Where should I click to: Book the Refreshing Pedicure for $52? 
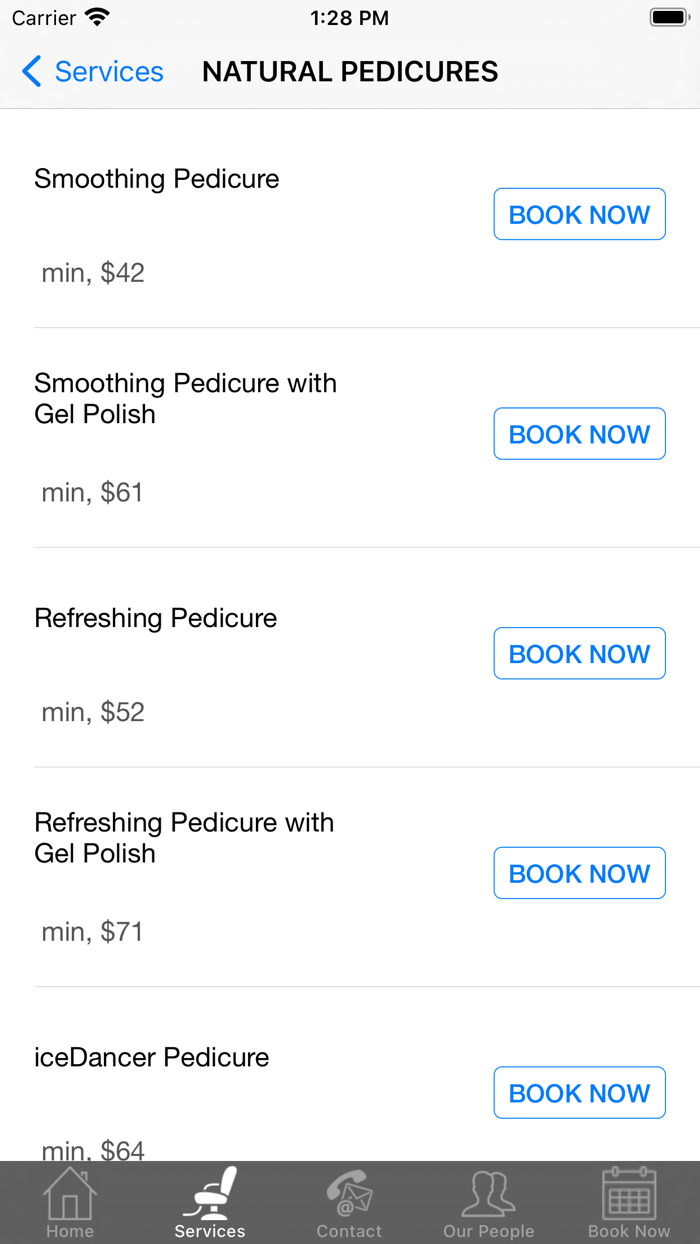pos(579,654)
